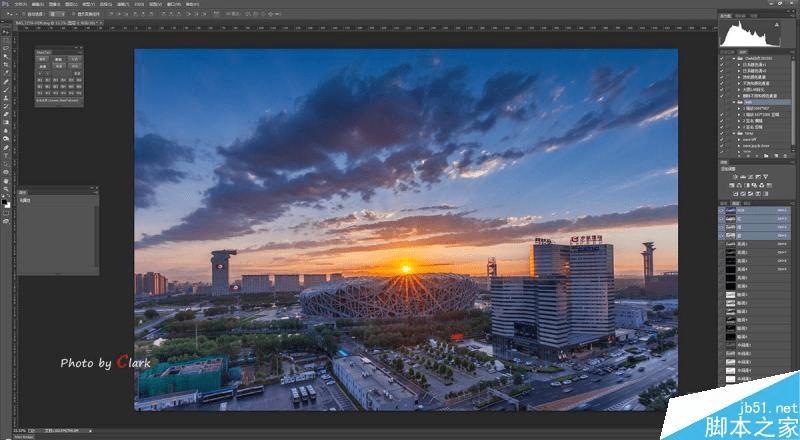Open the Window menu
This screenshot has width=800, height=440.
173,5
